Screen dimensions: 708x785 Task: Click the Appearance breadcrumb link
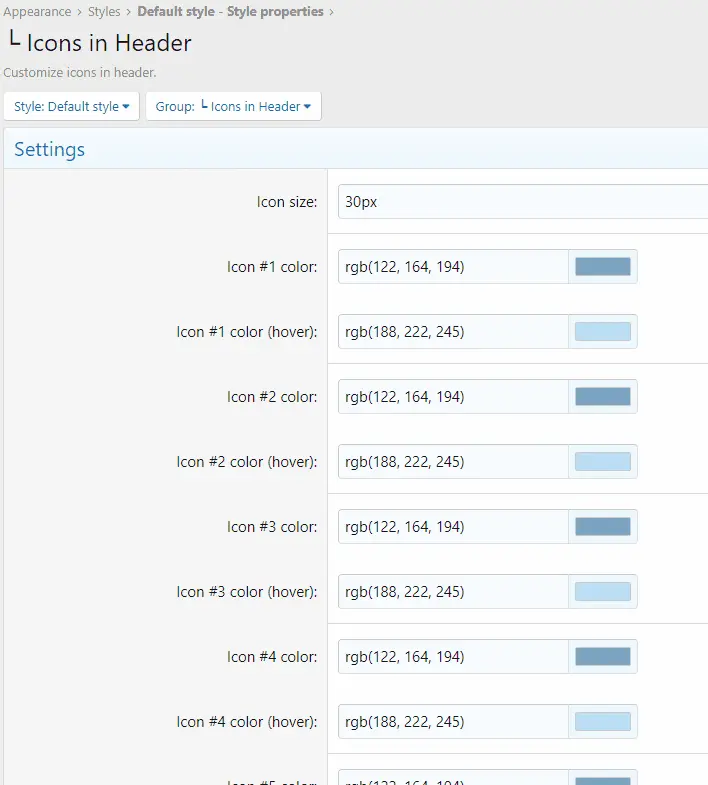click(37, 12)
